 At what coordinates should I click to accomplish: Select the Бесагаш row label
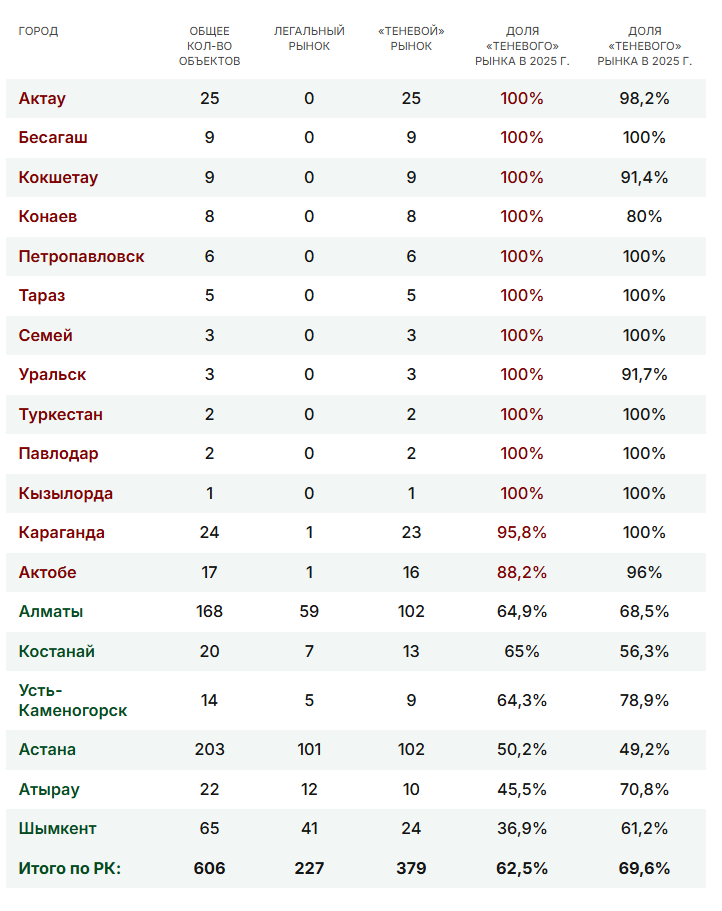[x=54, y=138]
